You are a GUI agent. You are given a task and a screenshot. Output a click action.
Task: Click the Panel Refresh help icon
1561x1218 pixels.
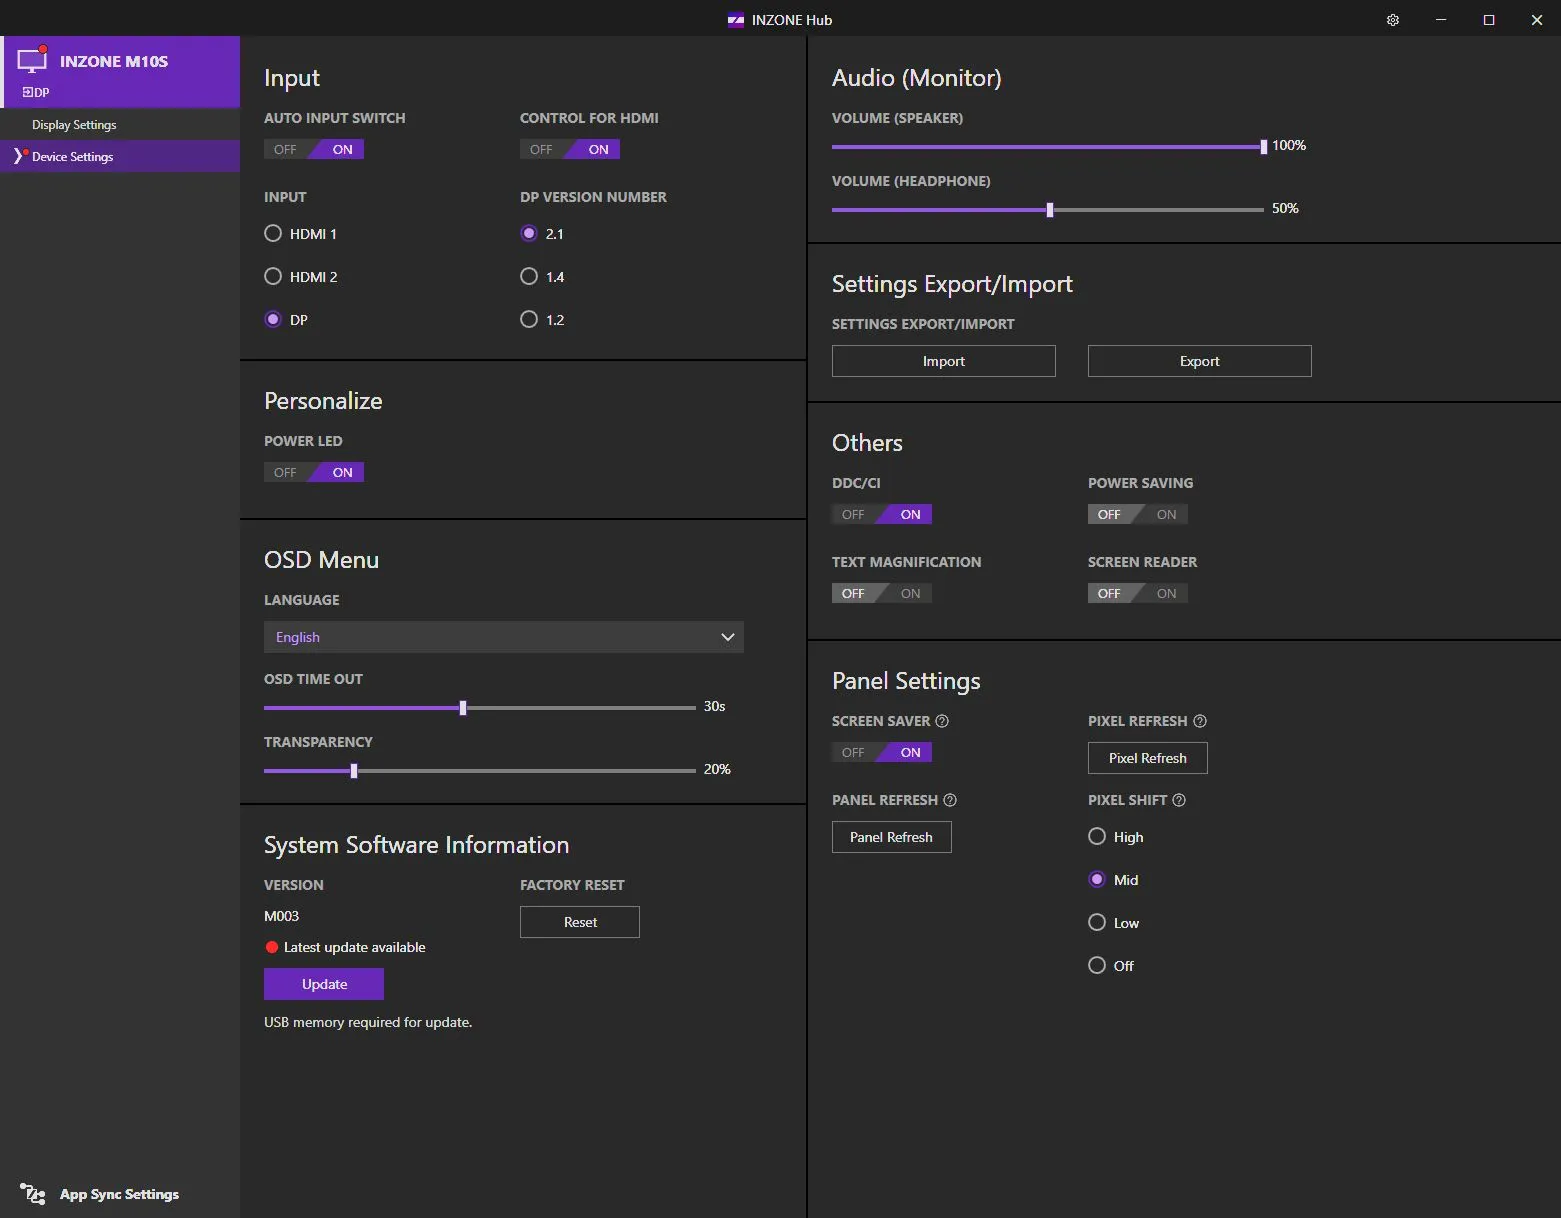[x=950, y=800]
